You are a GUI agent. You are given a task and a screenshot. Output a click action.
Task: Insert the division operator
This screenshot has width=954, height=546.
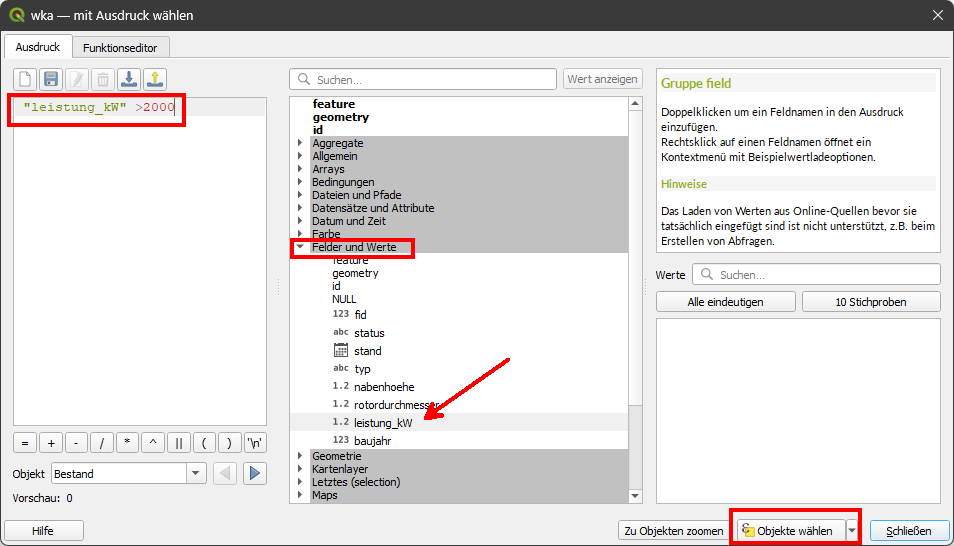coord(102,443)
